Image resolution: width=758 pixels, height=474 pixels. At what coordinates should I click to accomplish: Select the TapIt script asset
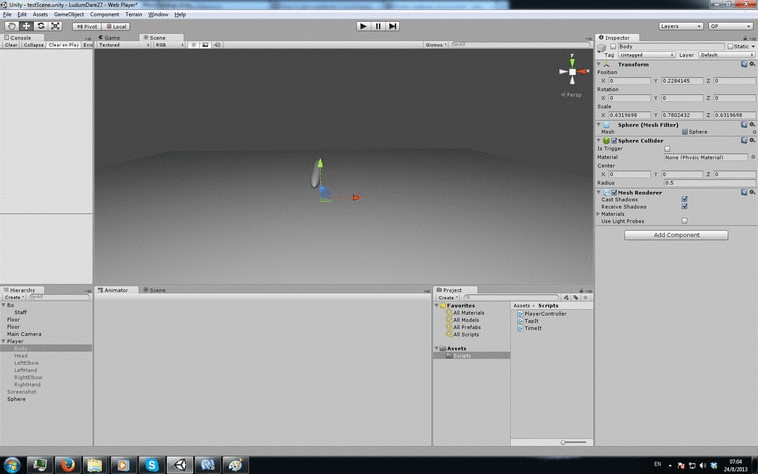tap(528, 321)
